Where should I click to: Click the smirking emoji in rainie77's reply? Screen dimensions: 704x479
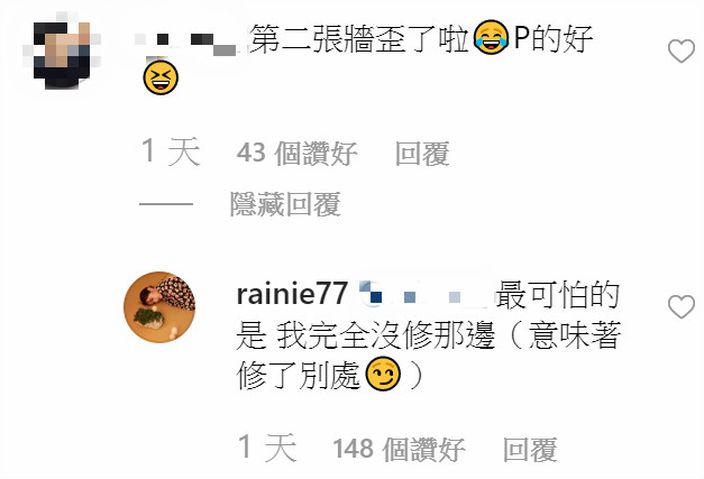click(383, 374)
